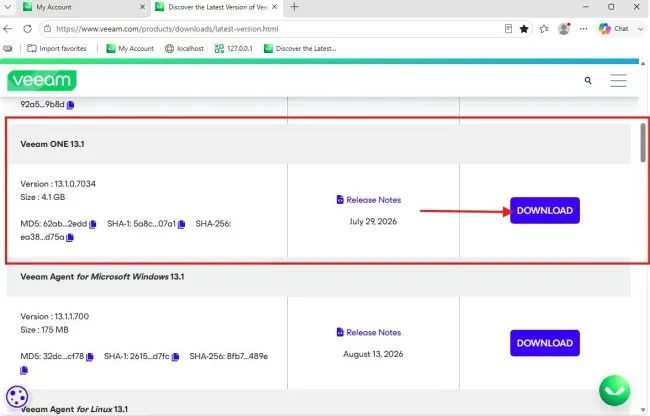The height and width of the screenshot is (416, 650).
Task: Copy Veeam ONE SHA-1 5a8c...07a1 hash
Action: tap(181, 224)
